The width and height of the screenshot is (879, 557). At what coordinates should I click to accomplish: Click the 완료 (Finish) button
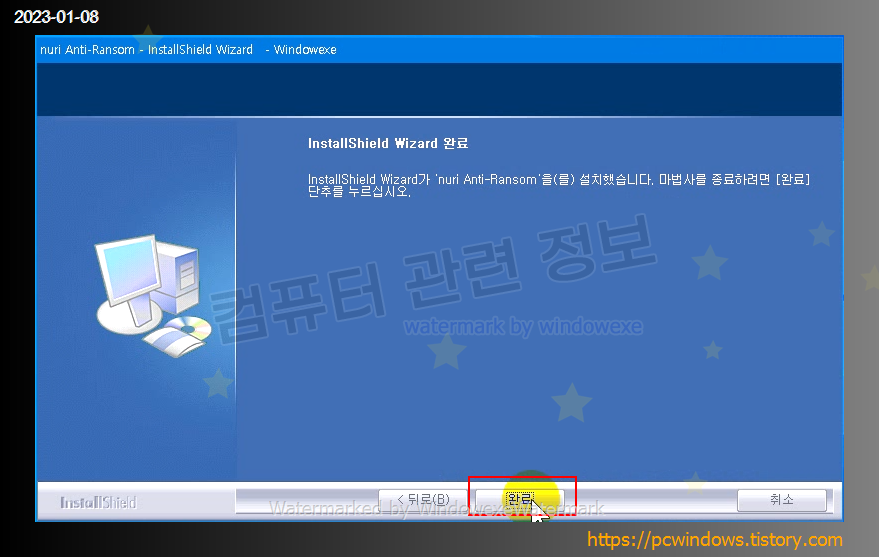tap(520, 500)
